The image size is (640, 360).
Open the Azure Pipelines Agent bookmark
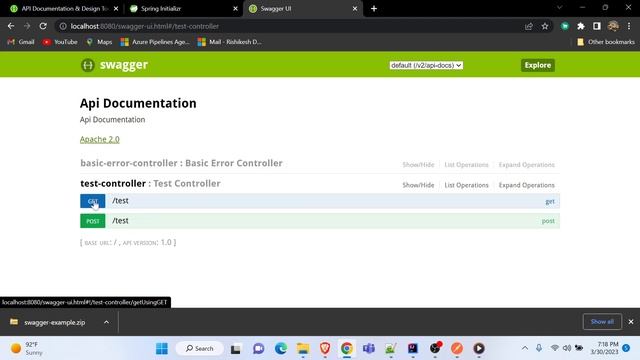pos(155,42)
